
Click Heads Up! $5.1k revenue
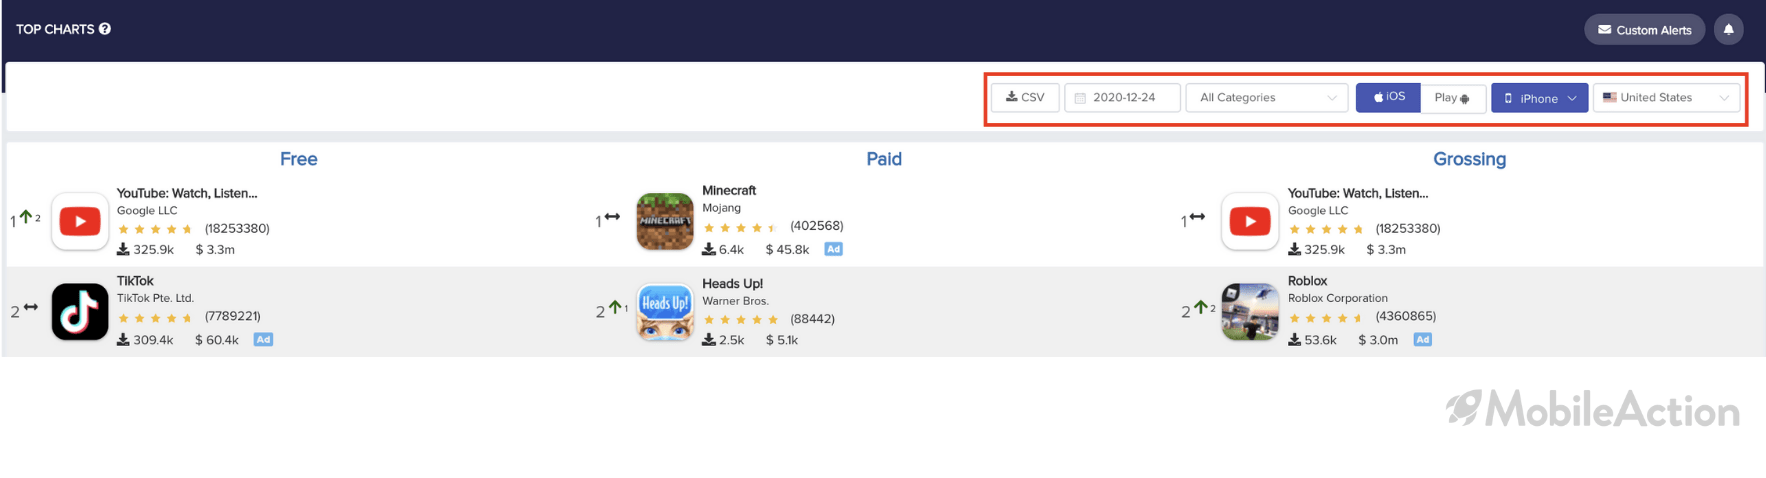pos(782,340)
